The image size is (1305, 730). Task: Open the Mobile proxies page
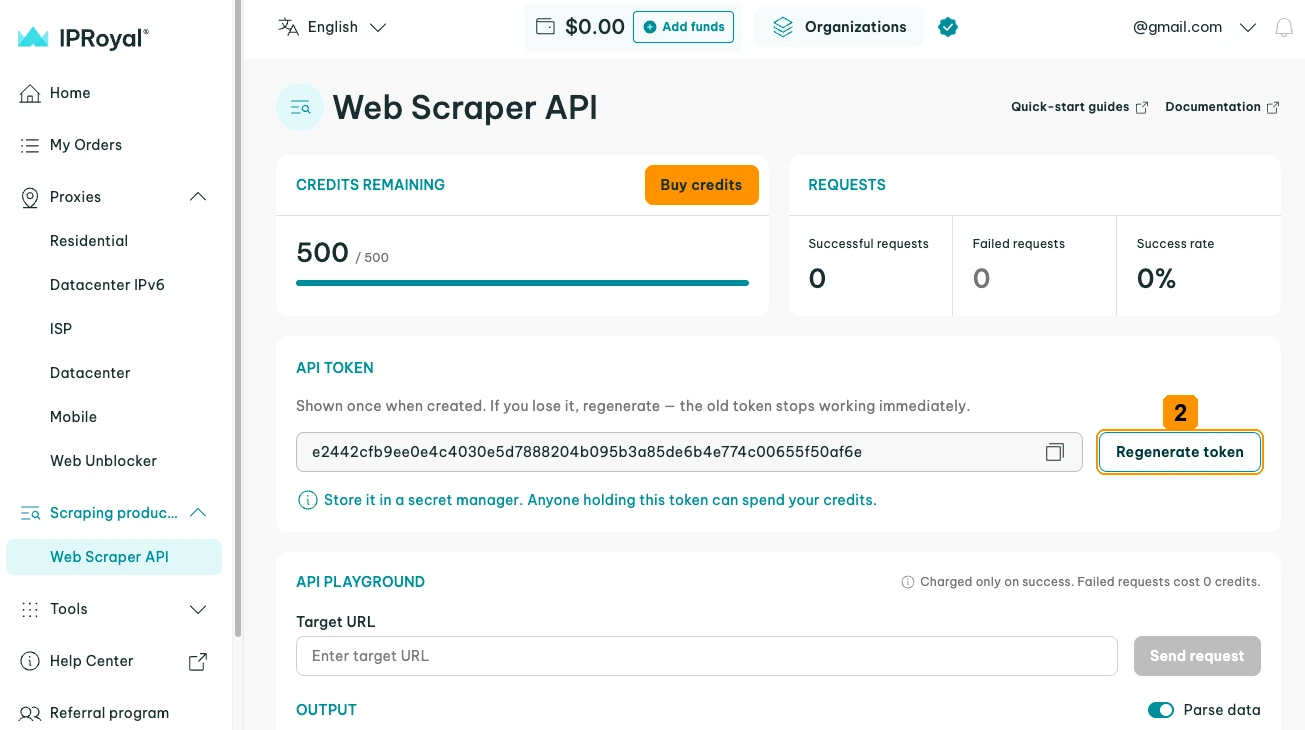[x=74, y=417]
